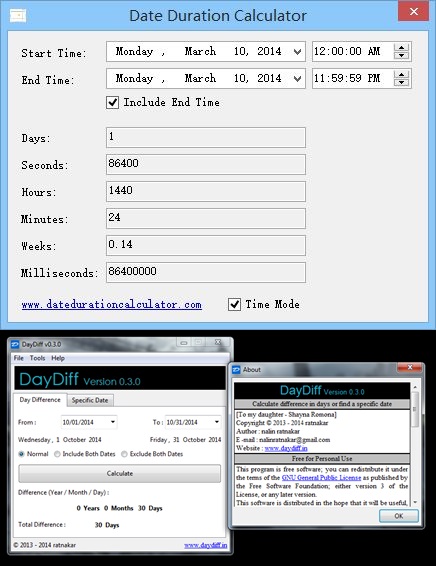Decrease End Time with down spinner
The height and width of the screenshot is (566, 436).
401,83
